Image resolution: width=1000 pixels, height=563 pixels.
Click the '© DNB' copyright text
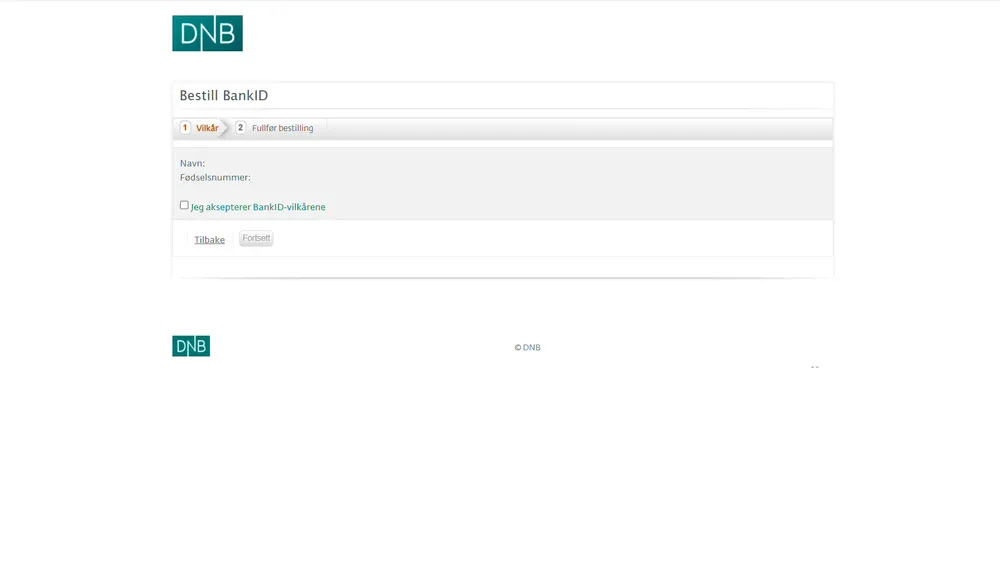click(x=527, y=348)
